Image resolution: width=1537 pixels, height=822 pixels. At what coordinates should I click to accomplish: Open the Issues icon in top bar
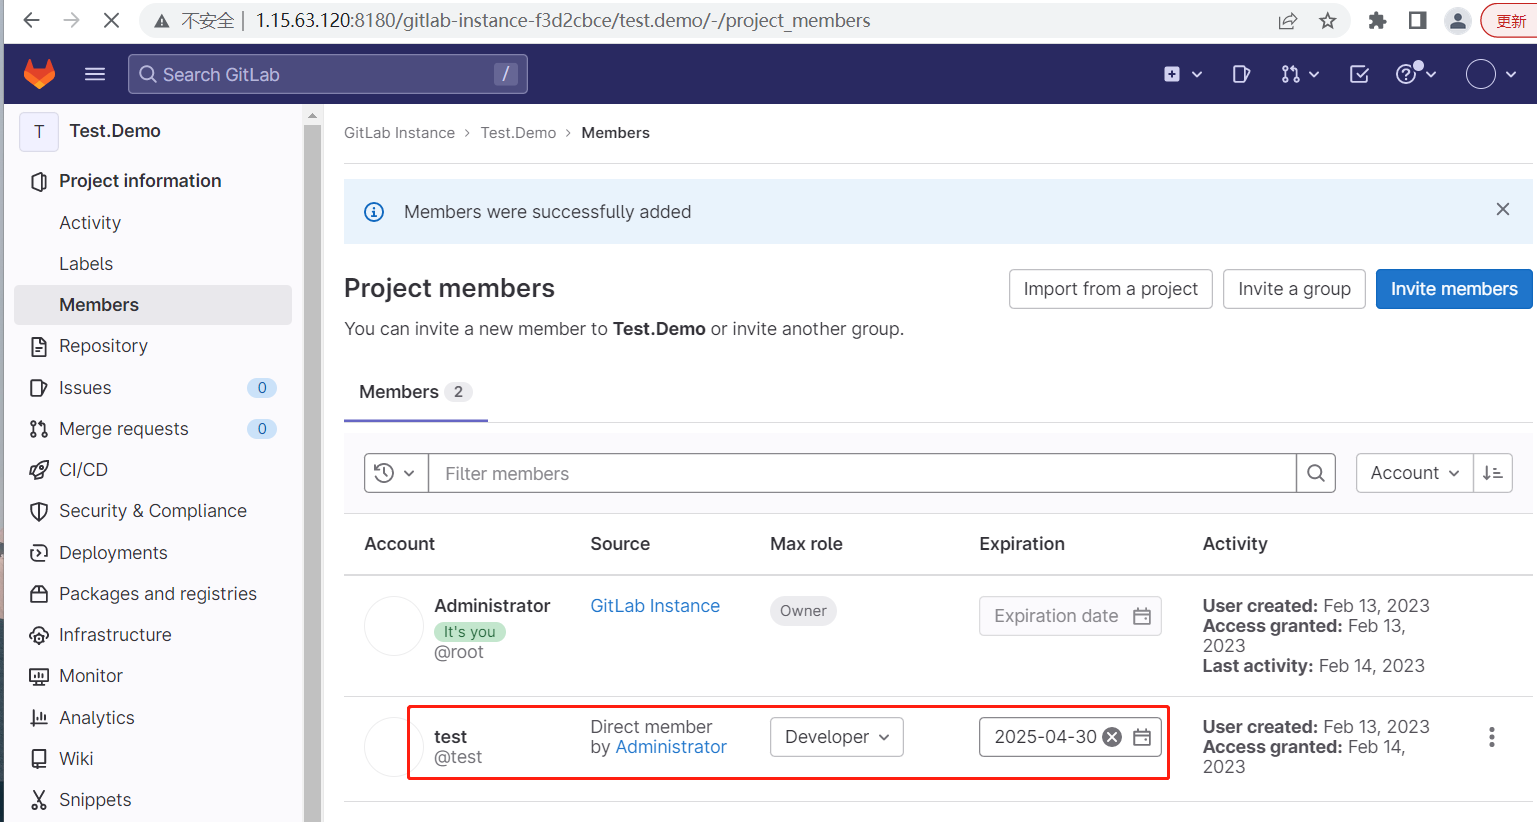click(1241, 74)
